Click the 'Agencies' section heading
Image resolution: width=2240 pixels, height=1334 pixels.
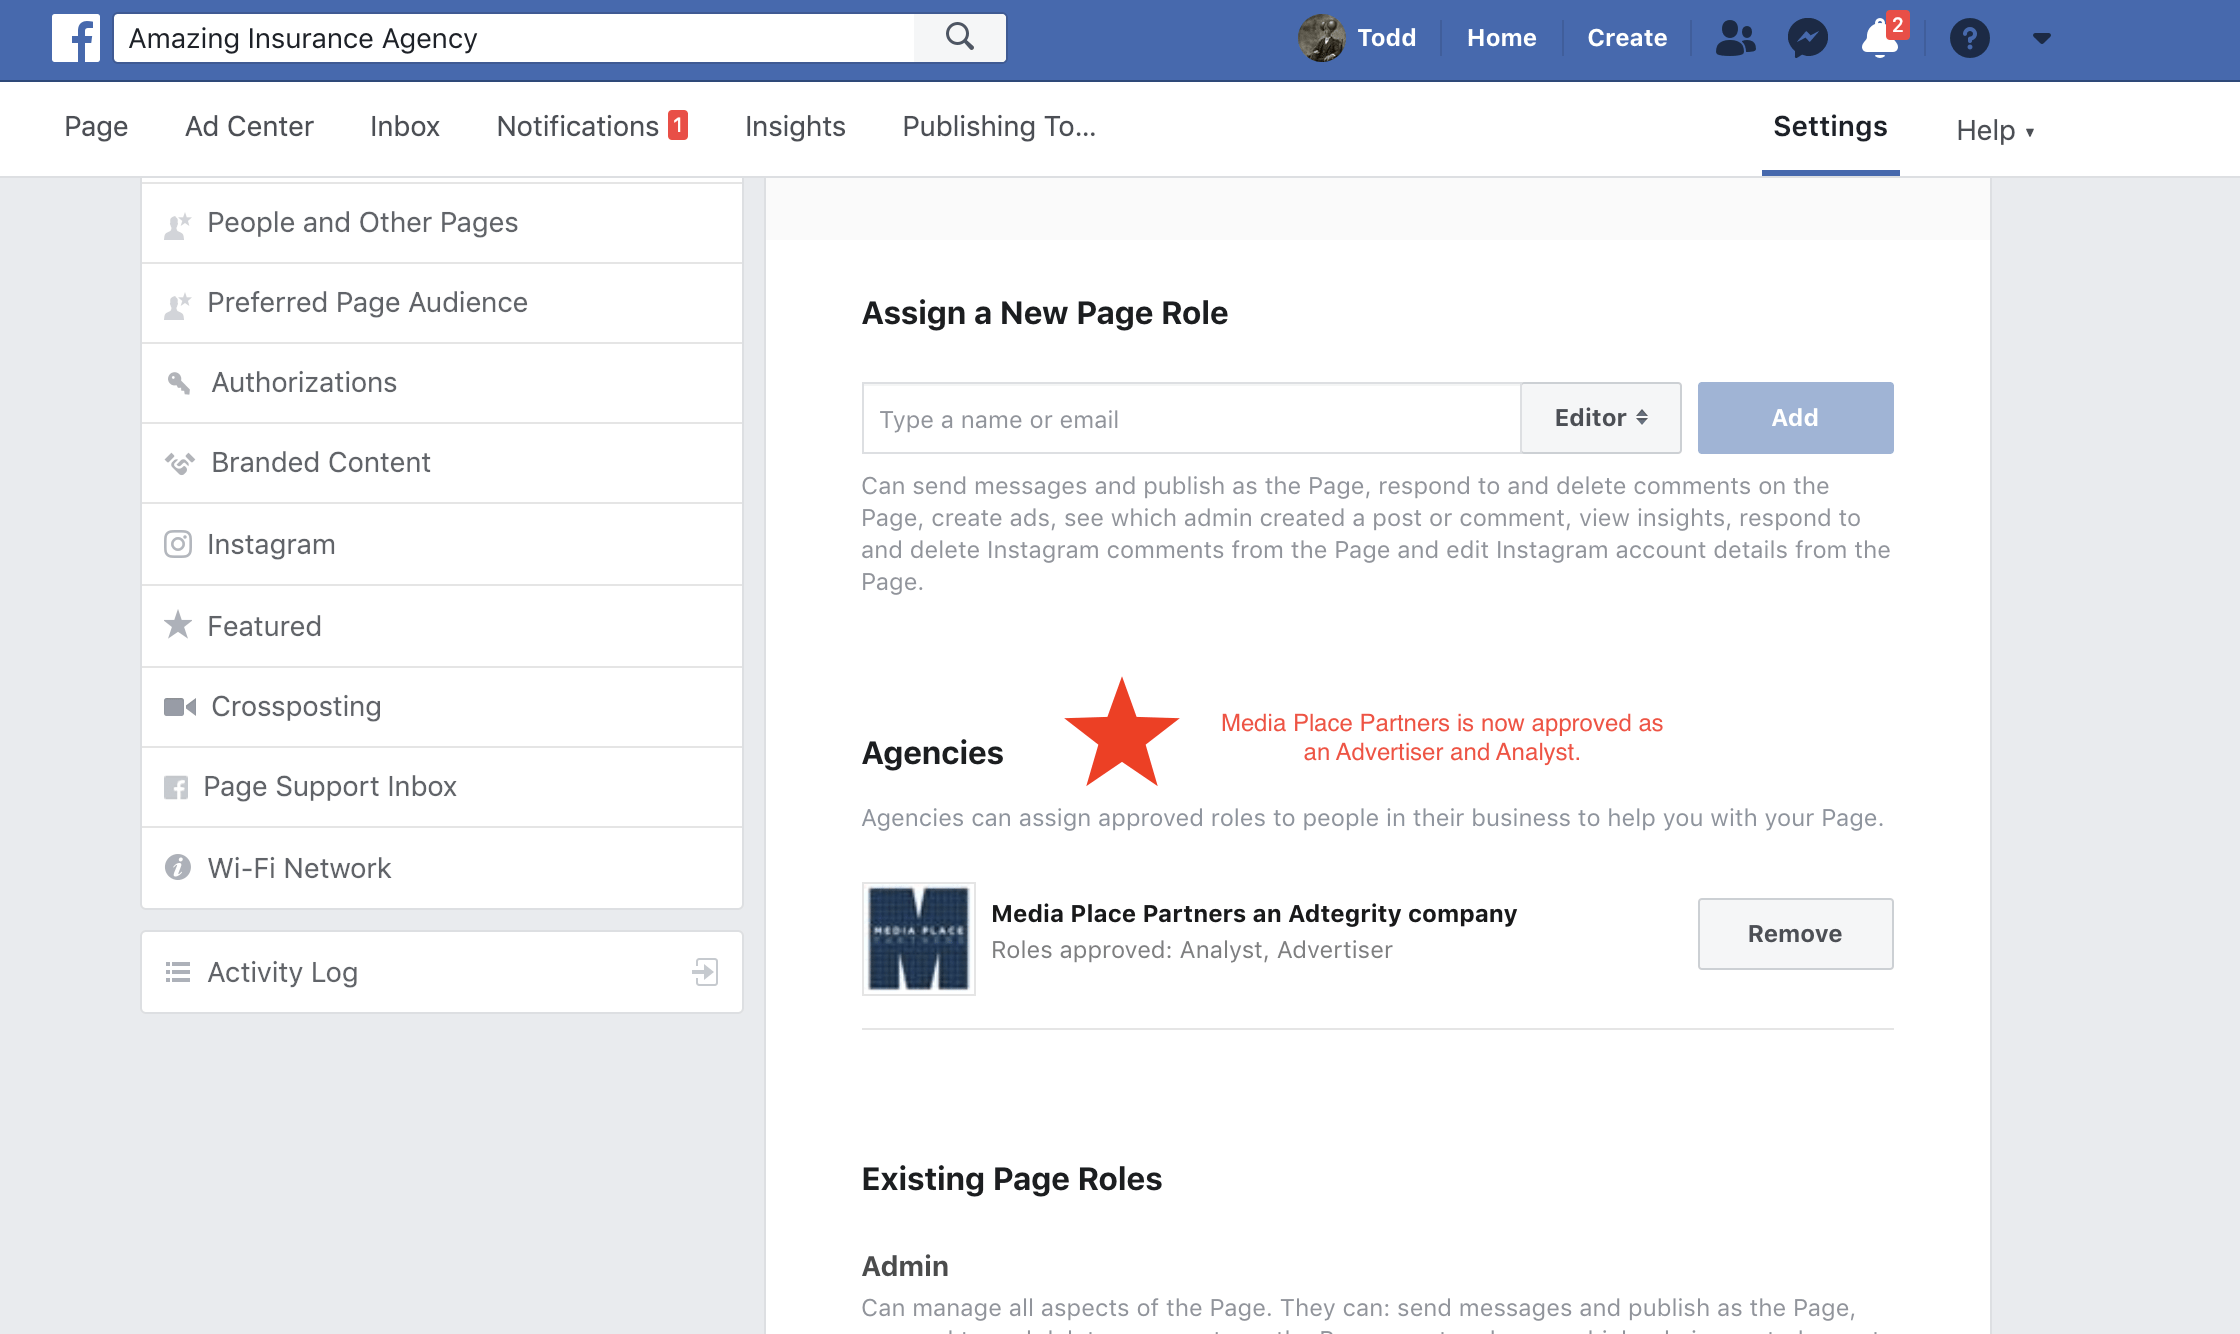click(932, 753)
